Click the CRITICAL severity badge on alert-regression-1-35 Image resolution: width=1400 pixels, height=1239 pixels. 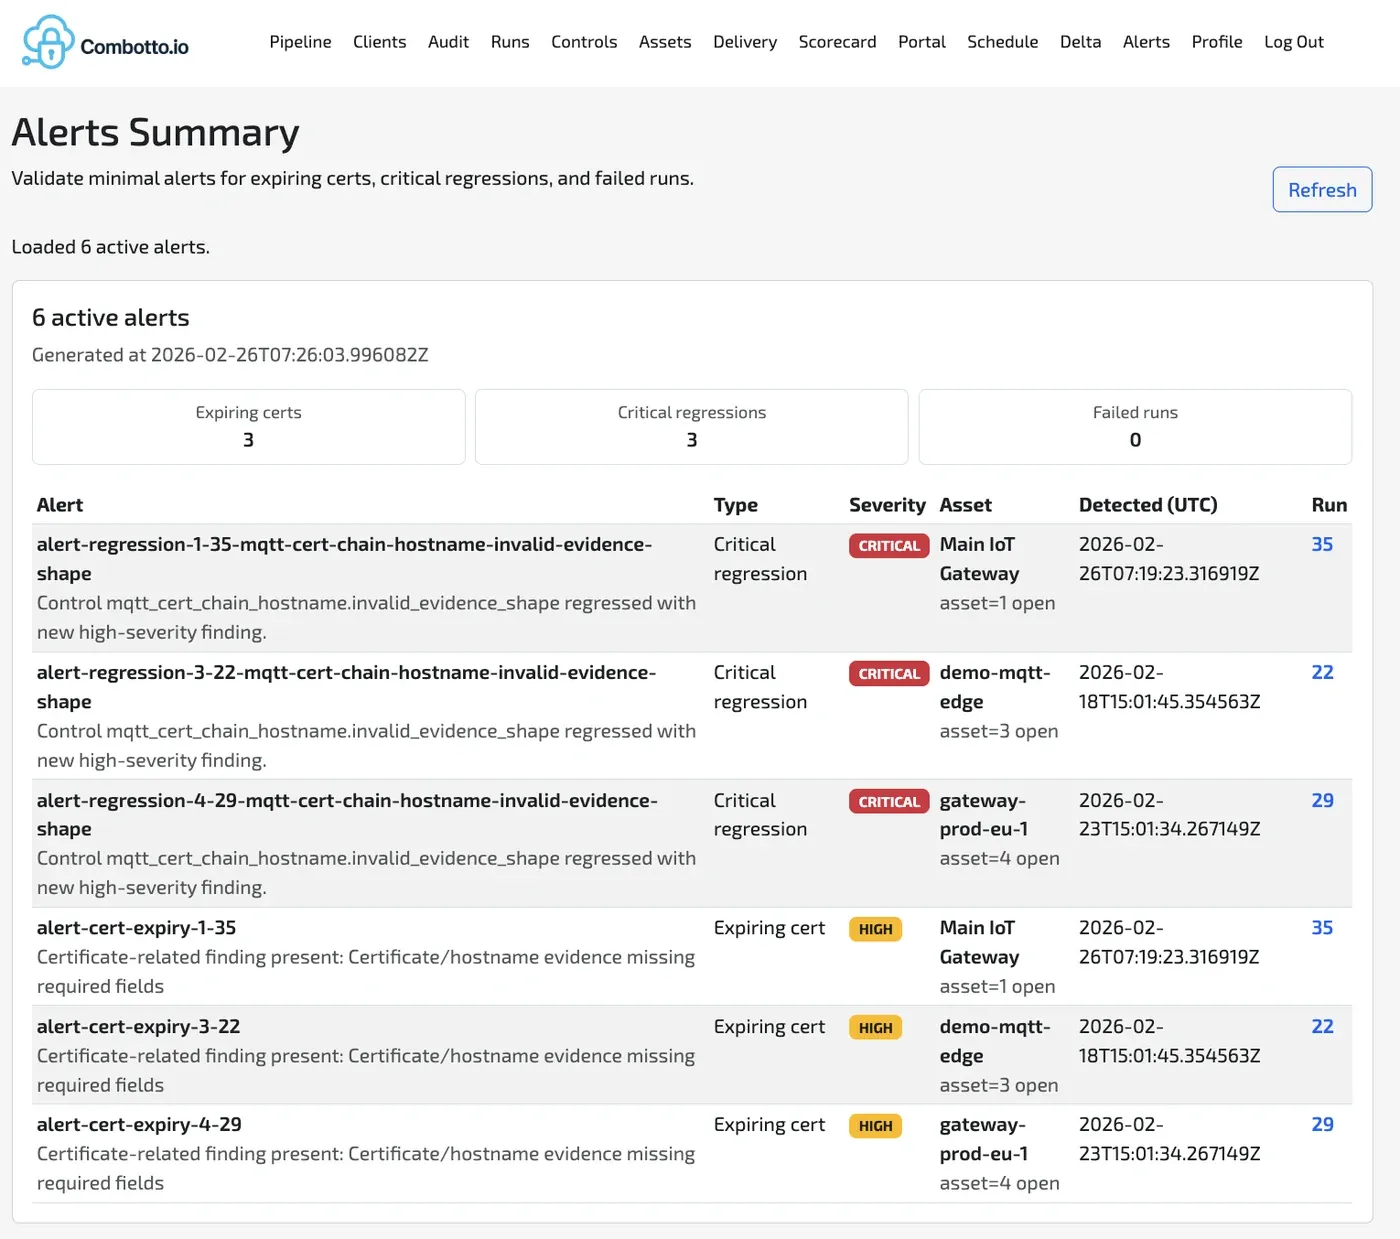click(888, 545)
